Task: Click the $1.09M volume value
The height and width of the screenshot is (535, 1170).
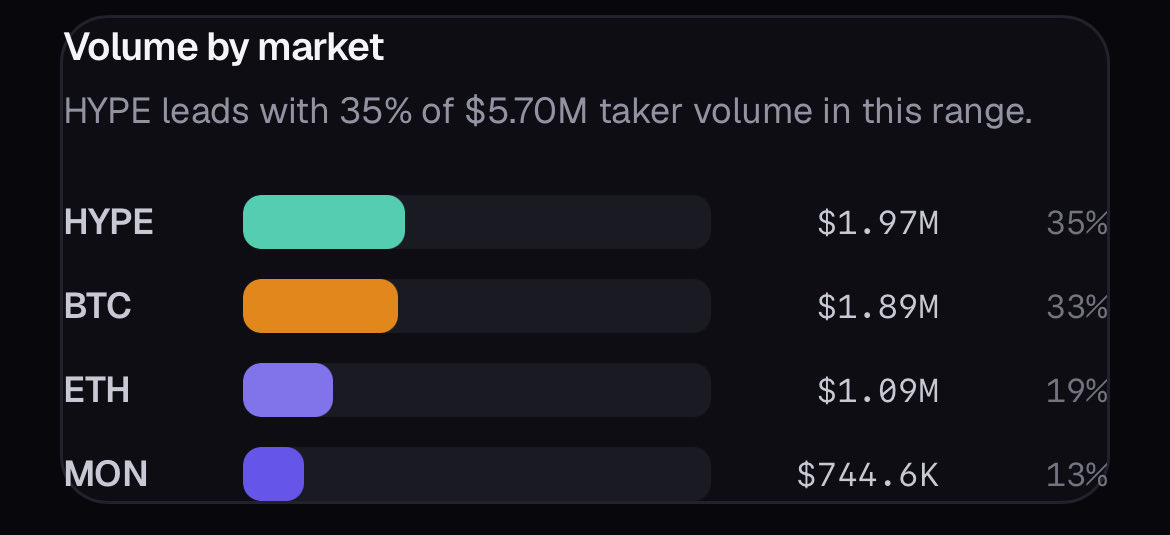Action: tap(878, 391)
